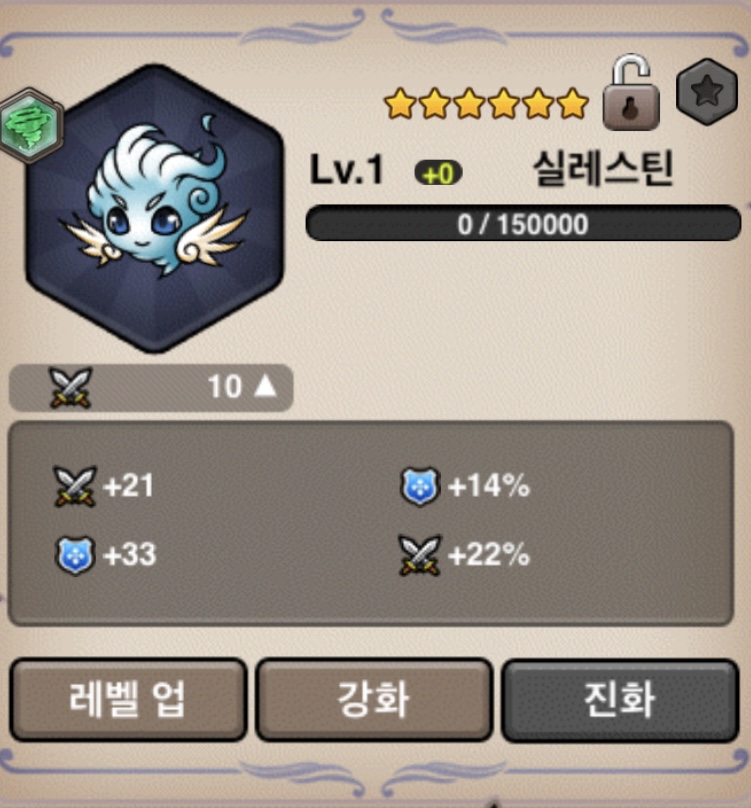Click the 실레스틴 name text
Screen dimensions: 751x808
603,169
